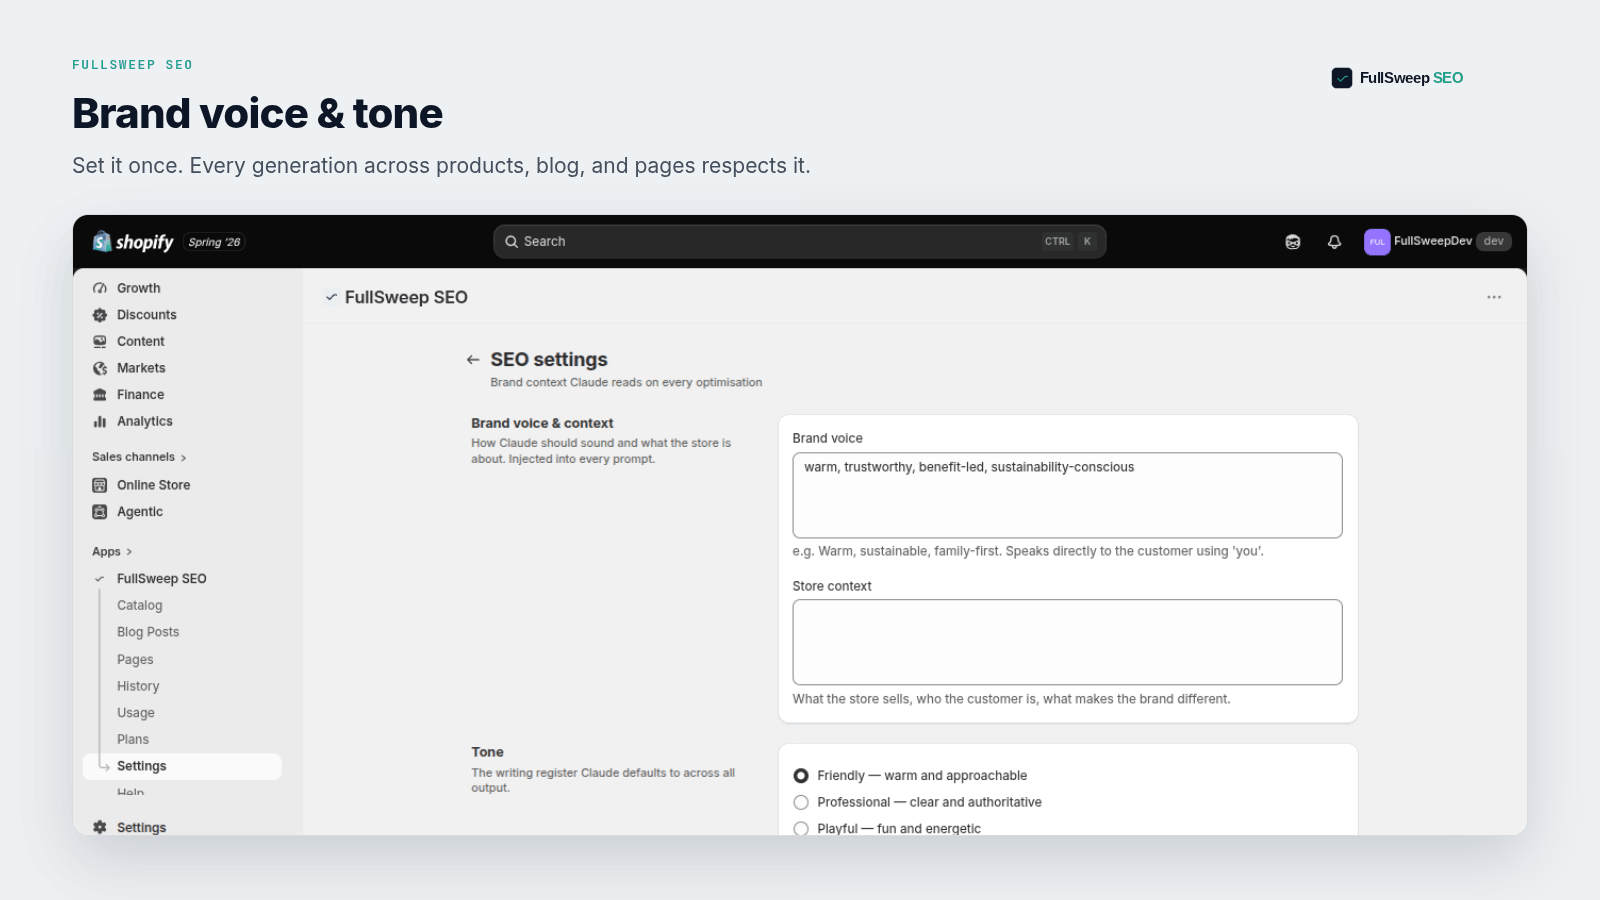The width and height of the screenshot is (1600, 900).
Task: Click the Tone section heading
Action: [x=488, y=752]
